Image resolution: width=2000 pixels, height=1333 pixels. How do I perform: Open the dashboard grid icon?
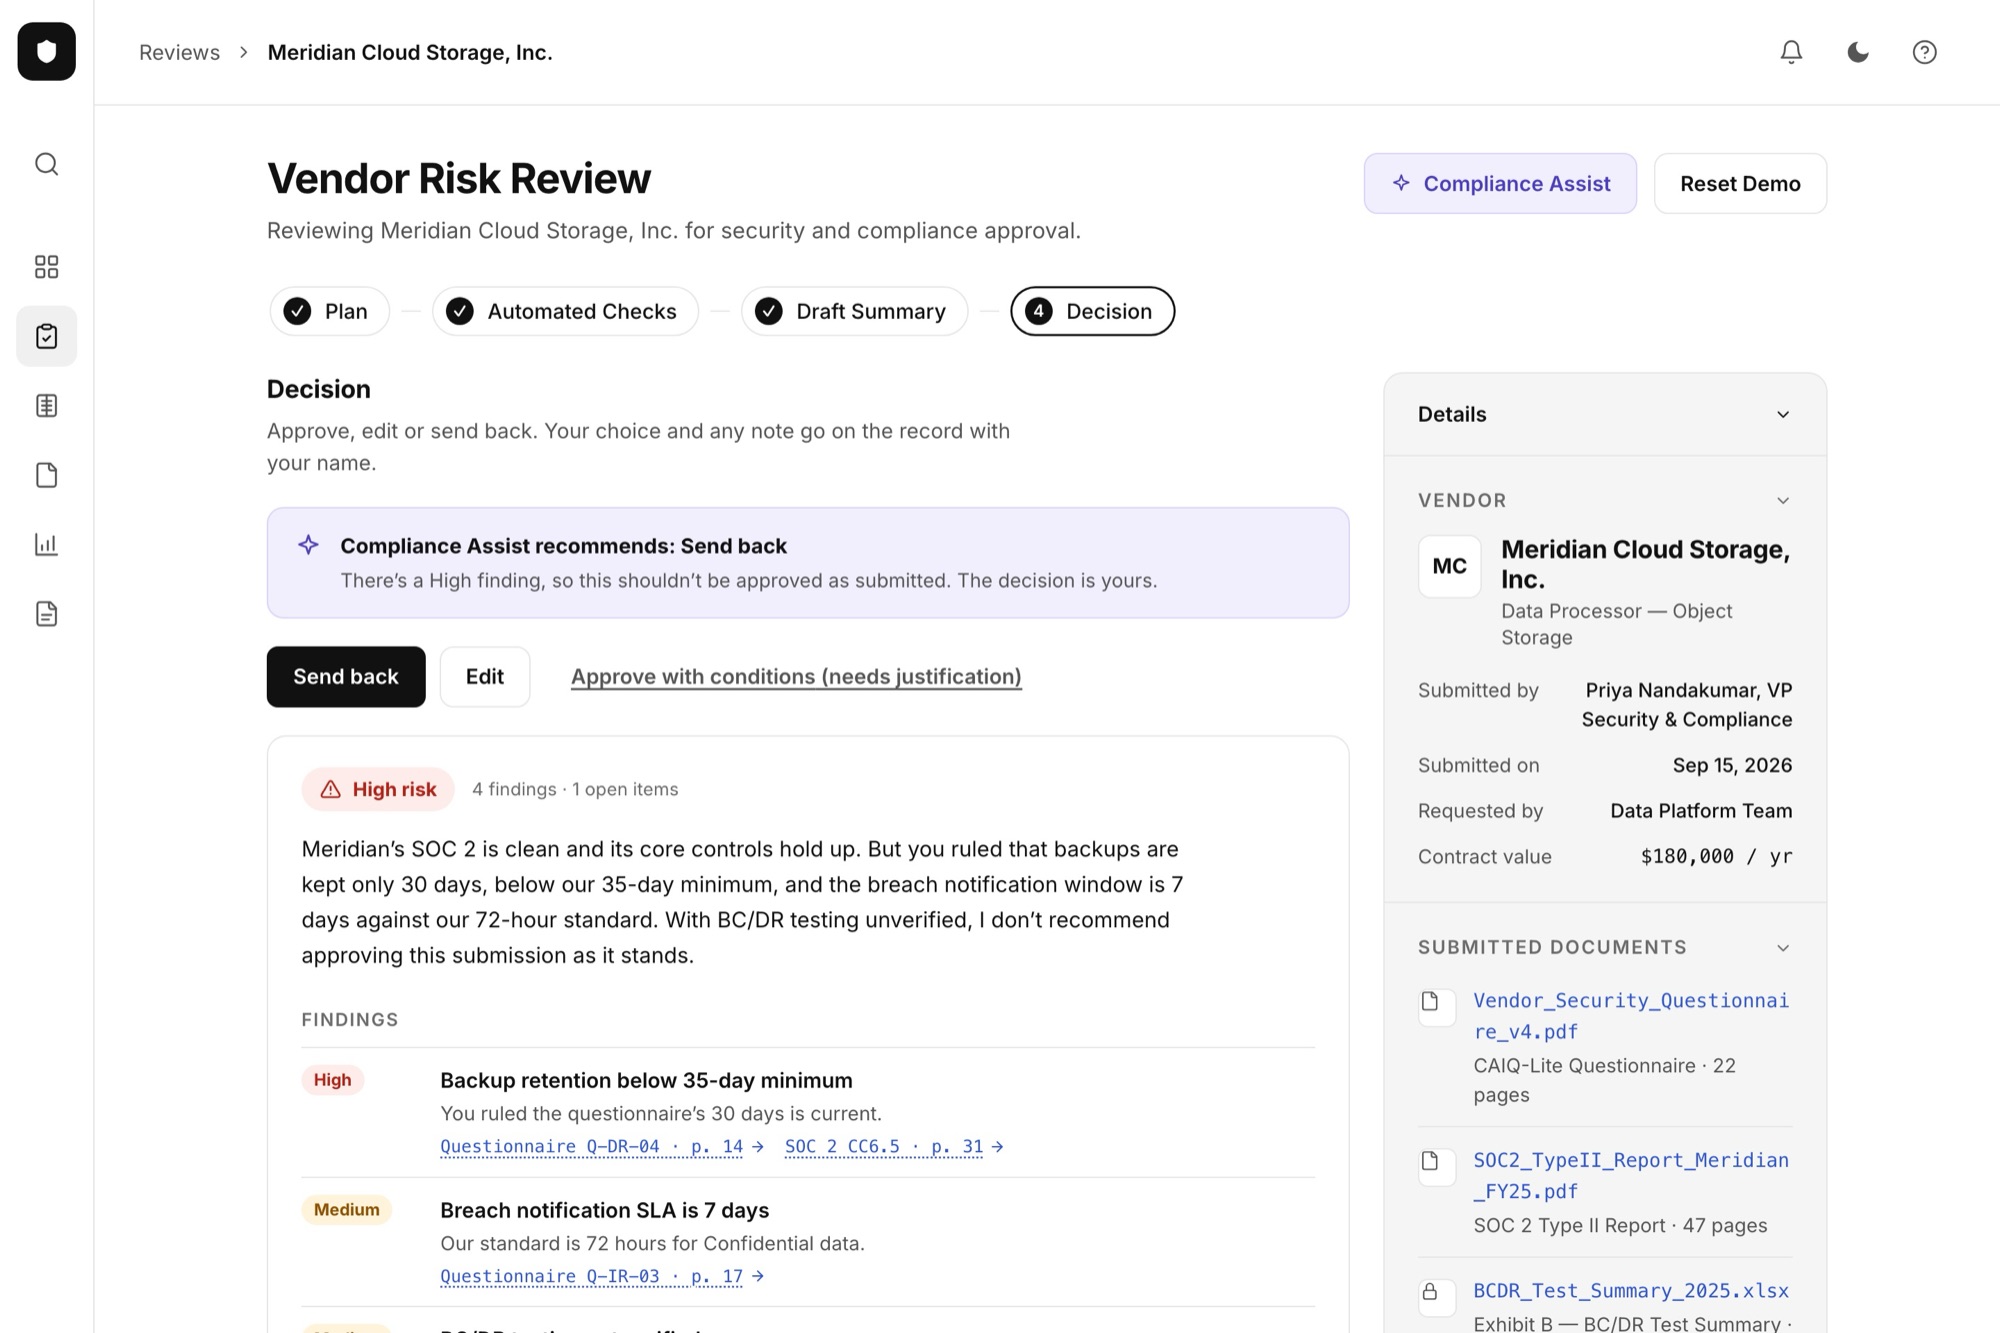tap(47, 266)
